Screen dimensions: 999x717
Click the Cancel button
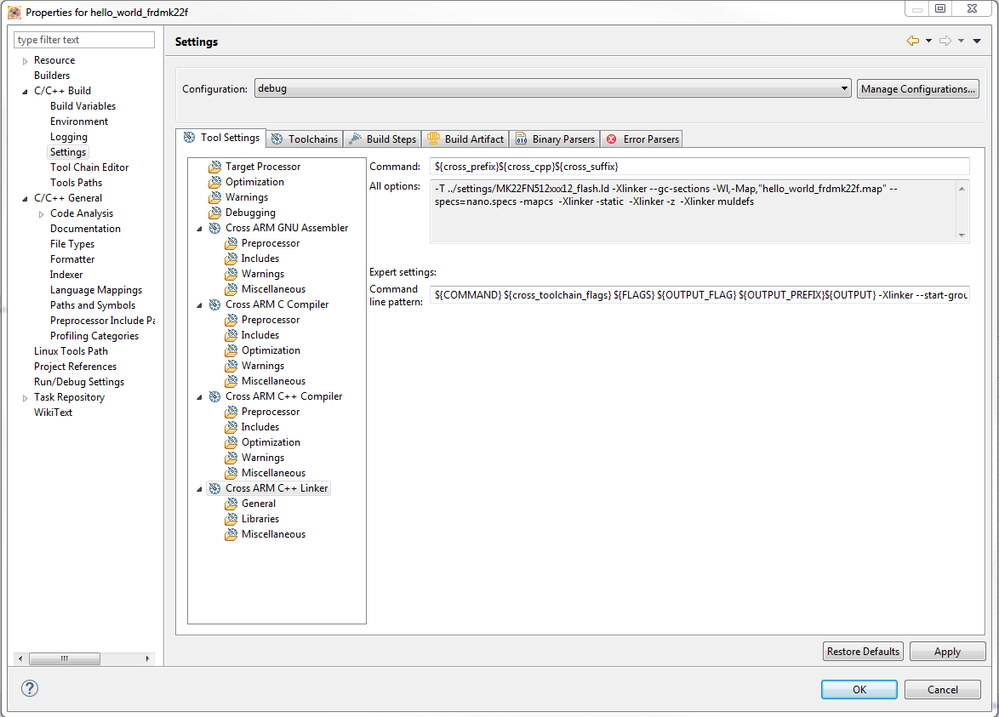[x=942, y=690]
